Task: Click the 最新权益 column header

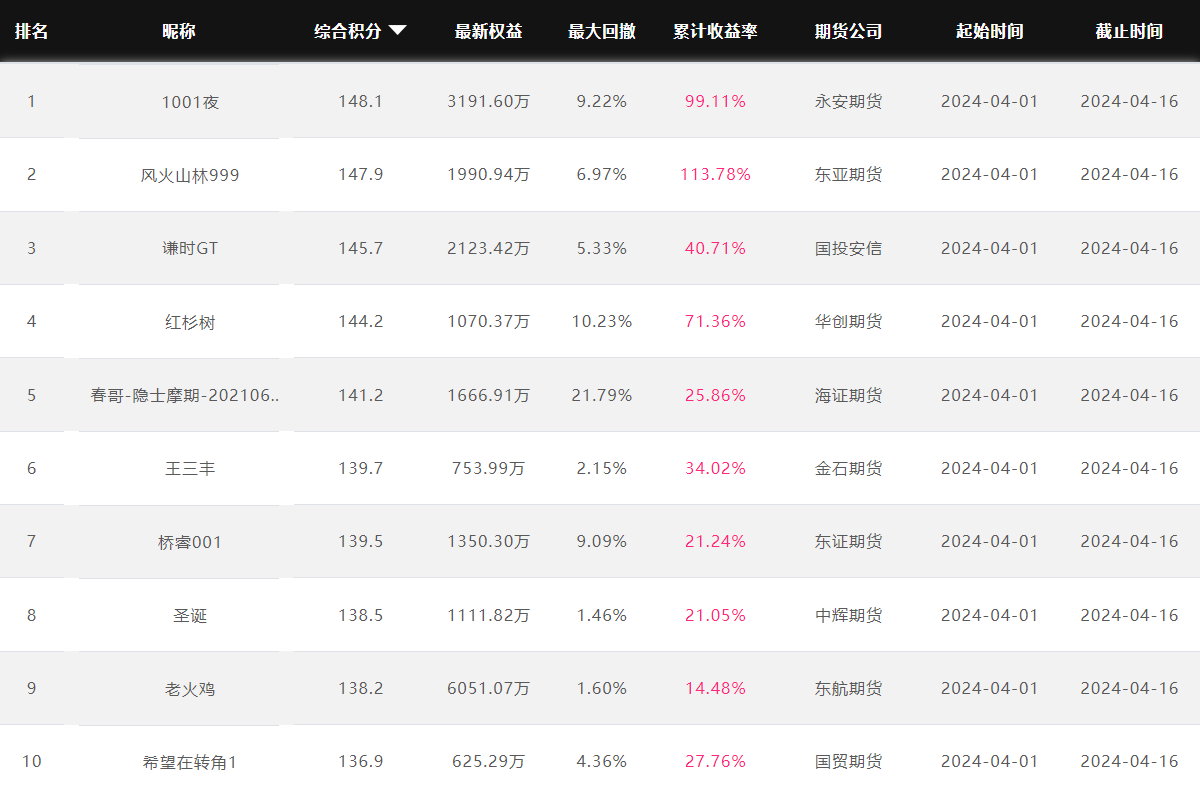Action: pyautogui.click(x=488, y=31)
